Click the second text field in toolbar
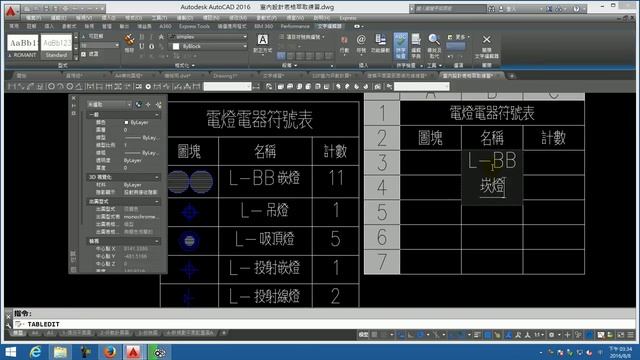This screenshot has height=360, width=640. coord(422,87)
